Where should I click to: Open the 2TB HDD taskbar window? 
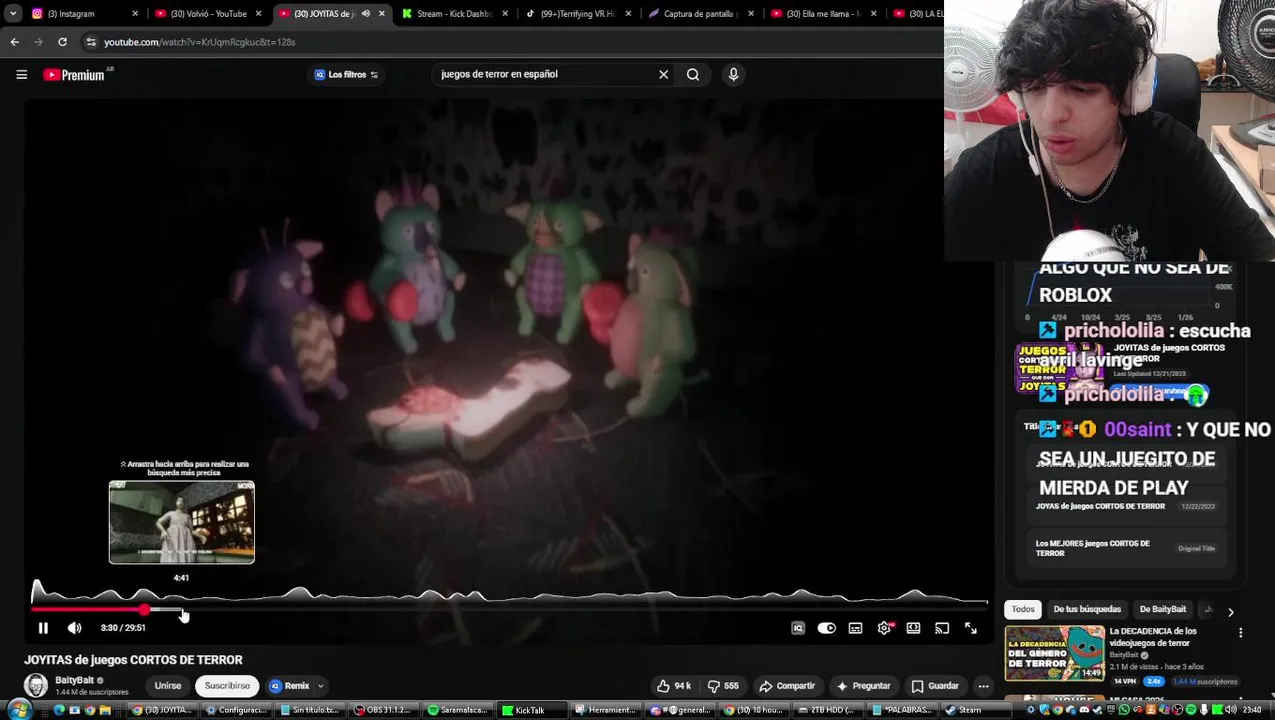click(826, 710)
